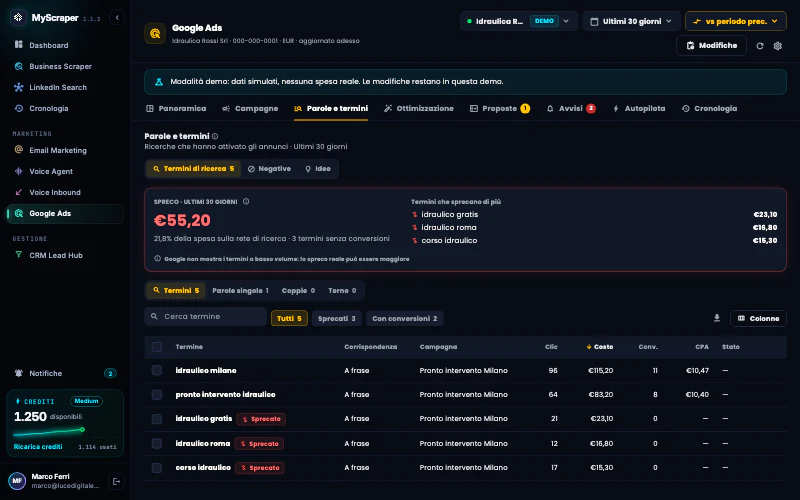
Task: Click the Voice Inbound arrow icon
Action: point(19,192)
